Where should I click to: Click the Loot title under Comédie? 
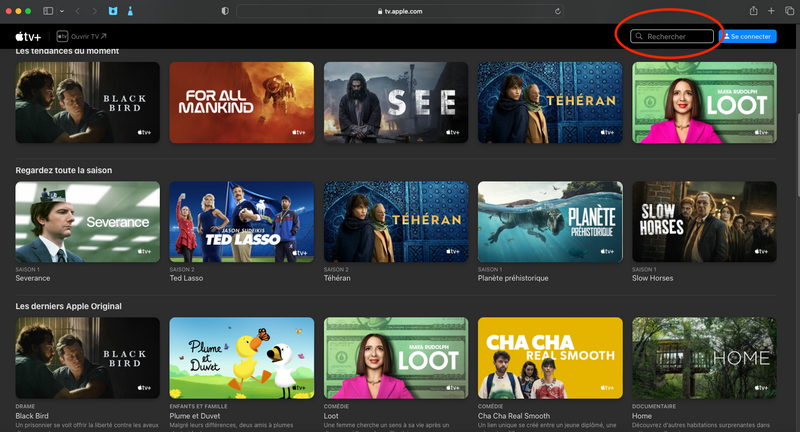pyautogui.click(x=331, y=416)
